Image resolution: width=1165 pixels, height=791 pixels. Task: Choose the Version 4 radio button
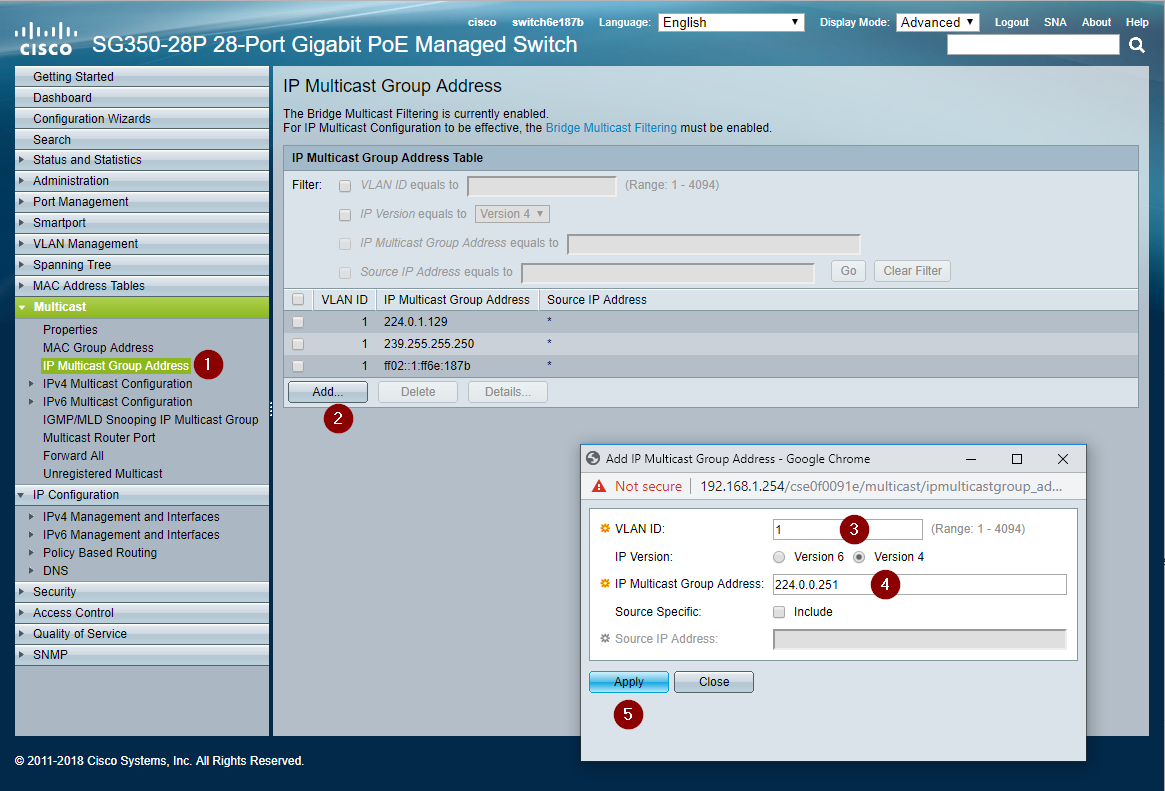click(859, 557)
